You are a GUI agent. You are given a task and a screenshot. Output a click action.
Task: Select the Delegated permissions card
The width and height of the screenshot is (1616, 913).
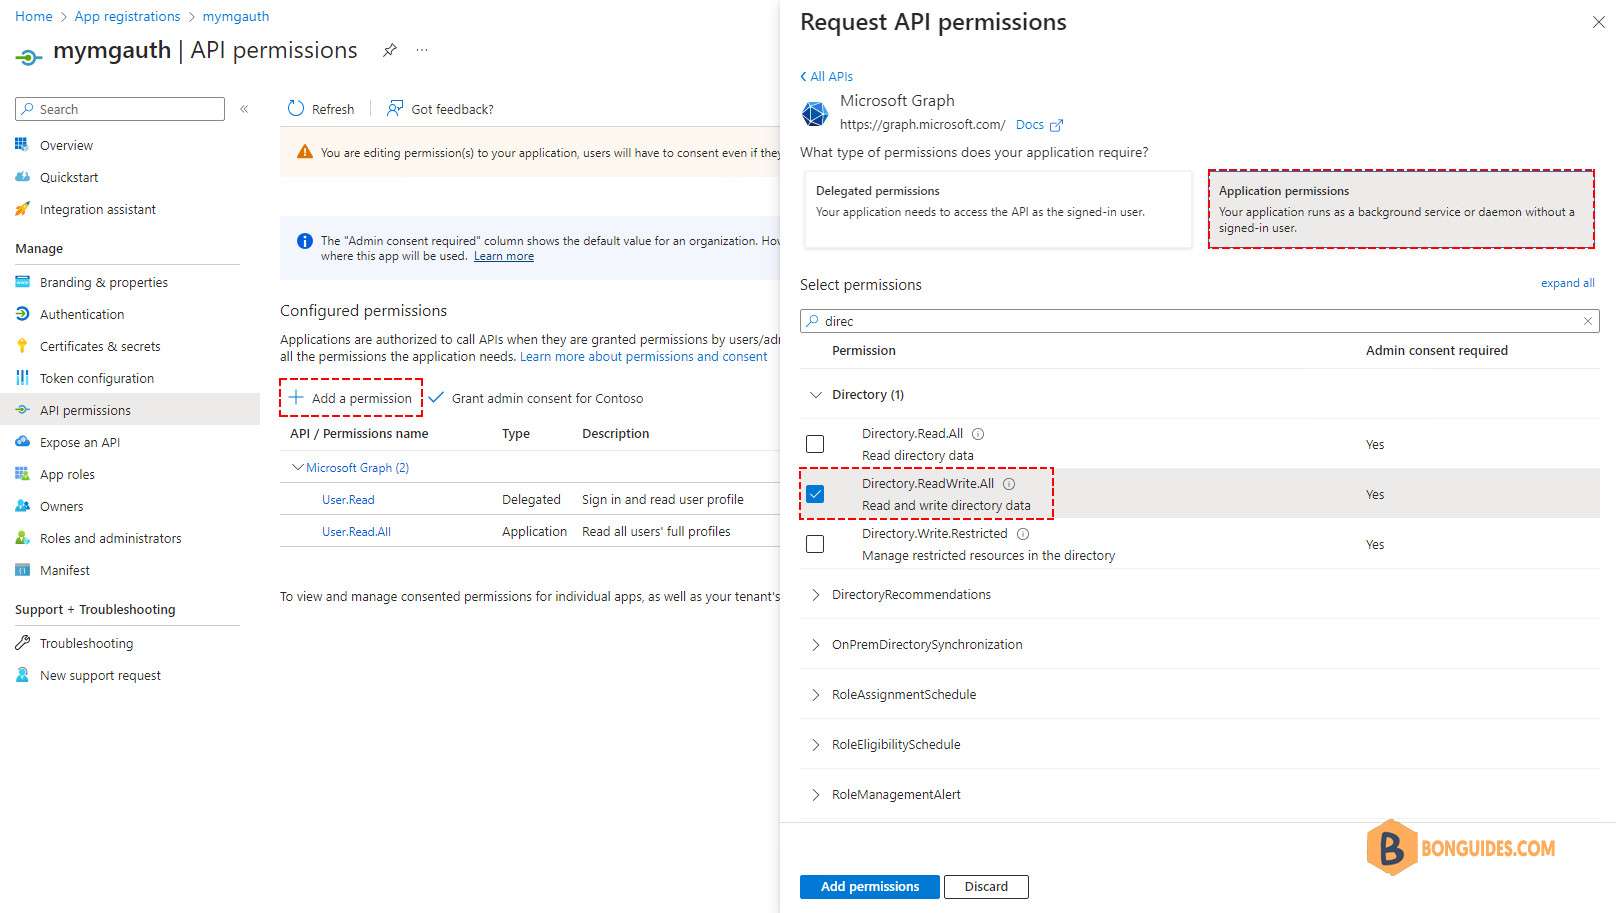point(998,209)
